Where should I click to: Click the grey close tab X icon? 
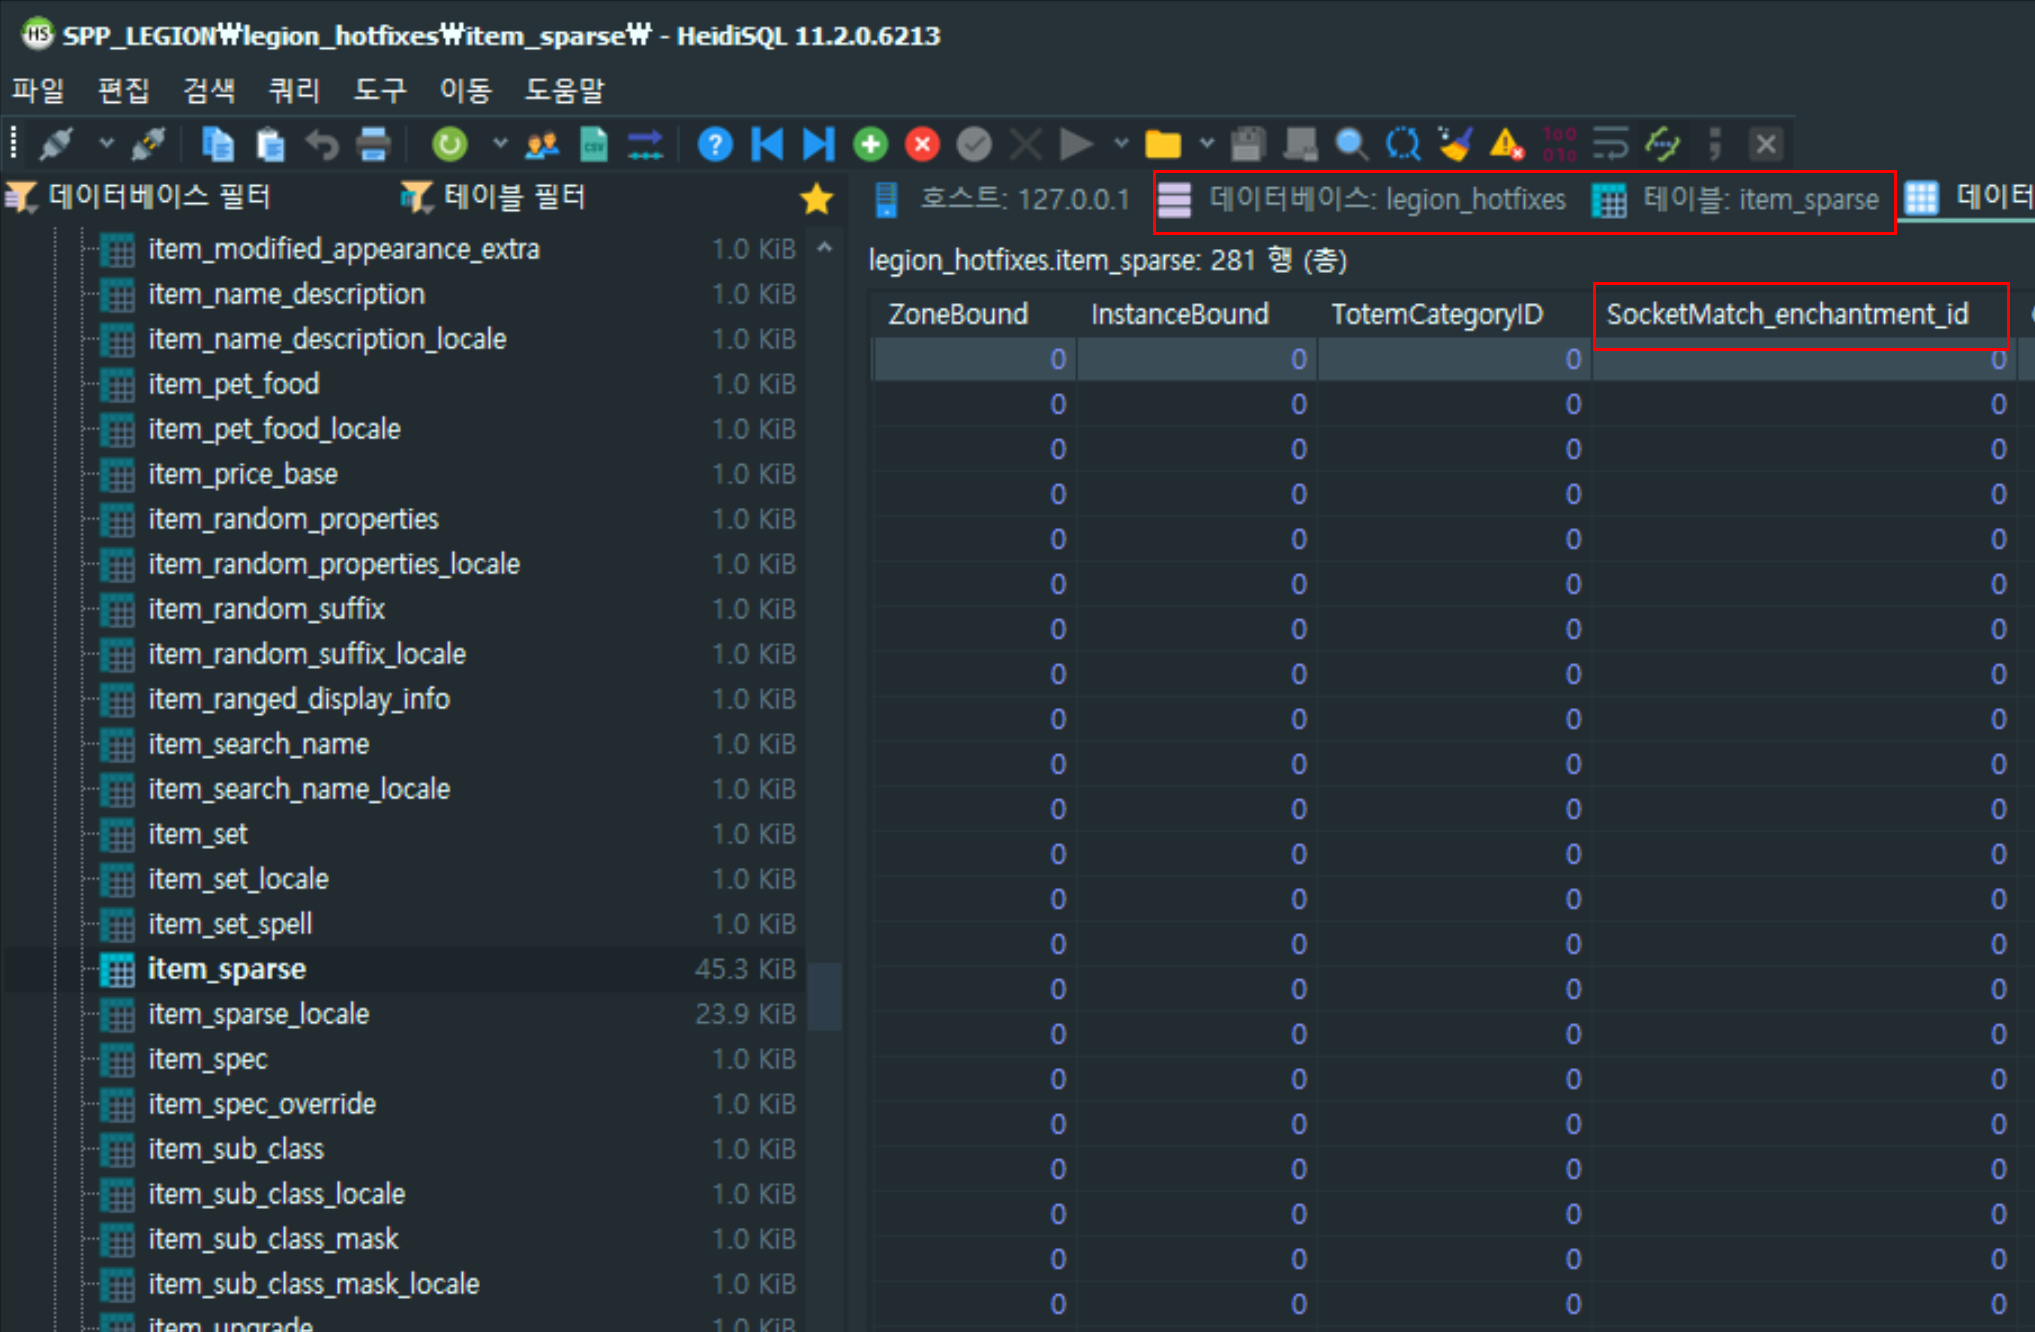coord(1766,144)
